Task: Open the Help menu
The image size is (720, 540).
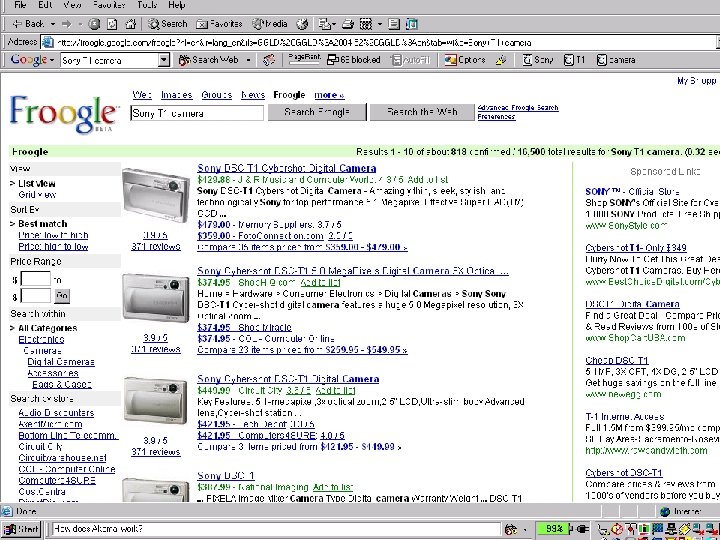Action: point(176,5)
